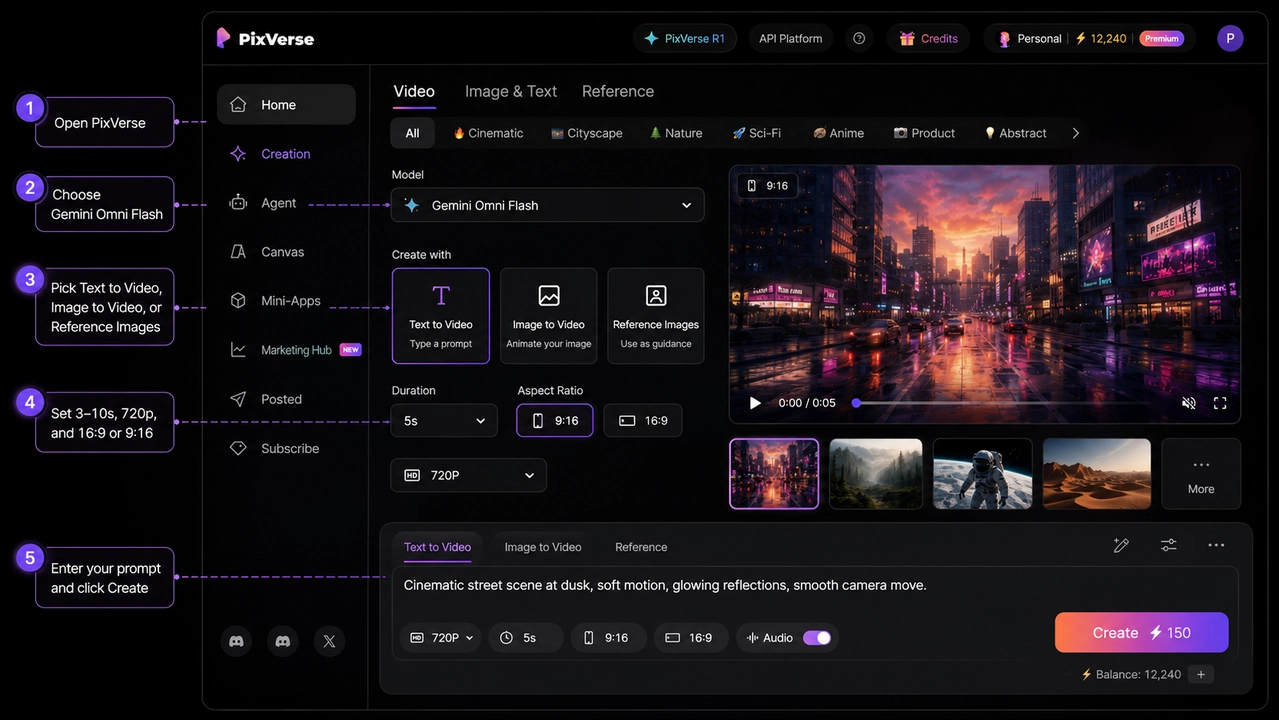This screenshot has height=720, width=1279.
Task: Select the All category chip
Action: tap(412, 133)
